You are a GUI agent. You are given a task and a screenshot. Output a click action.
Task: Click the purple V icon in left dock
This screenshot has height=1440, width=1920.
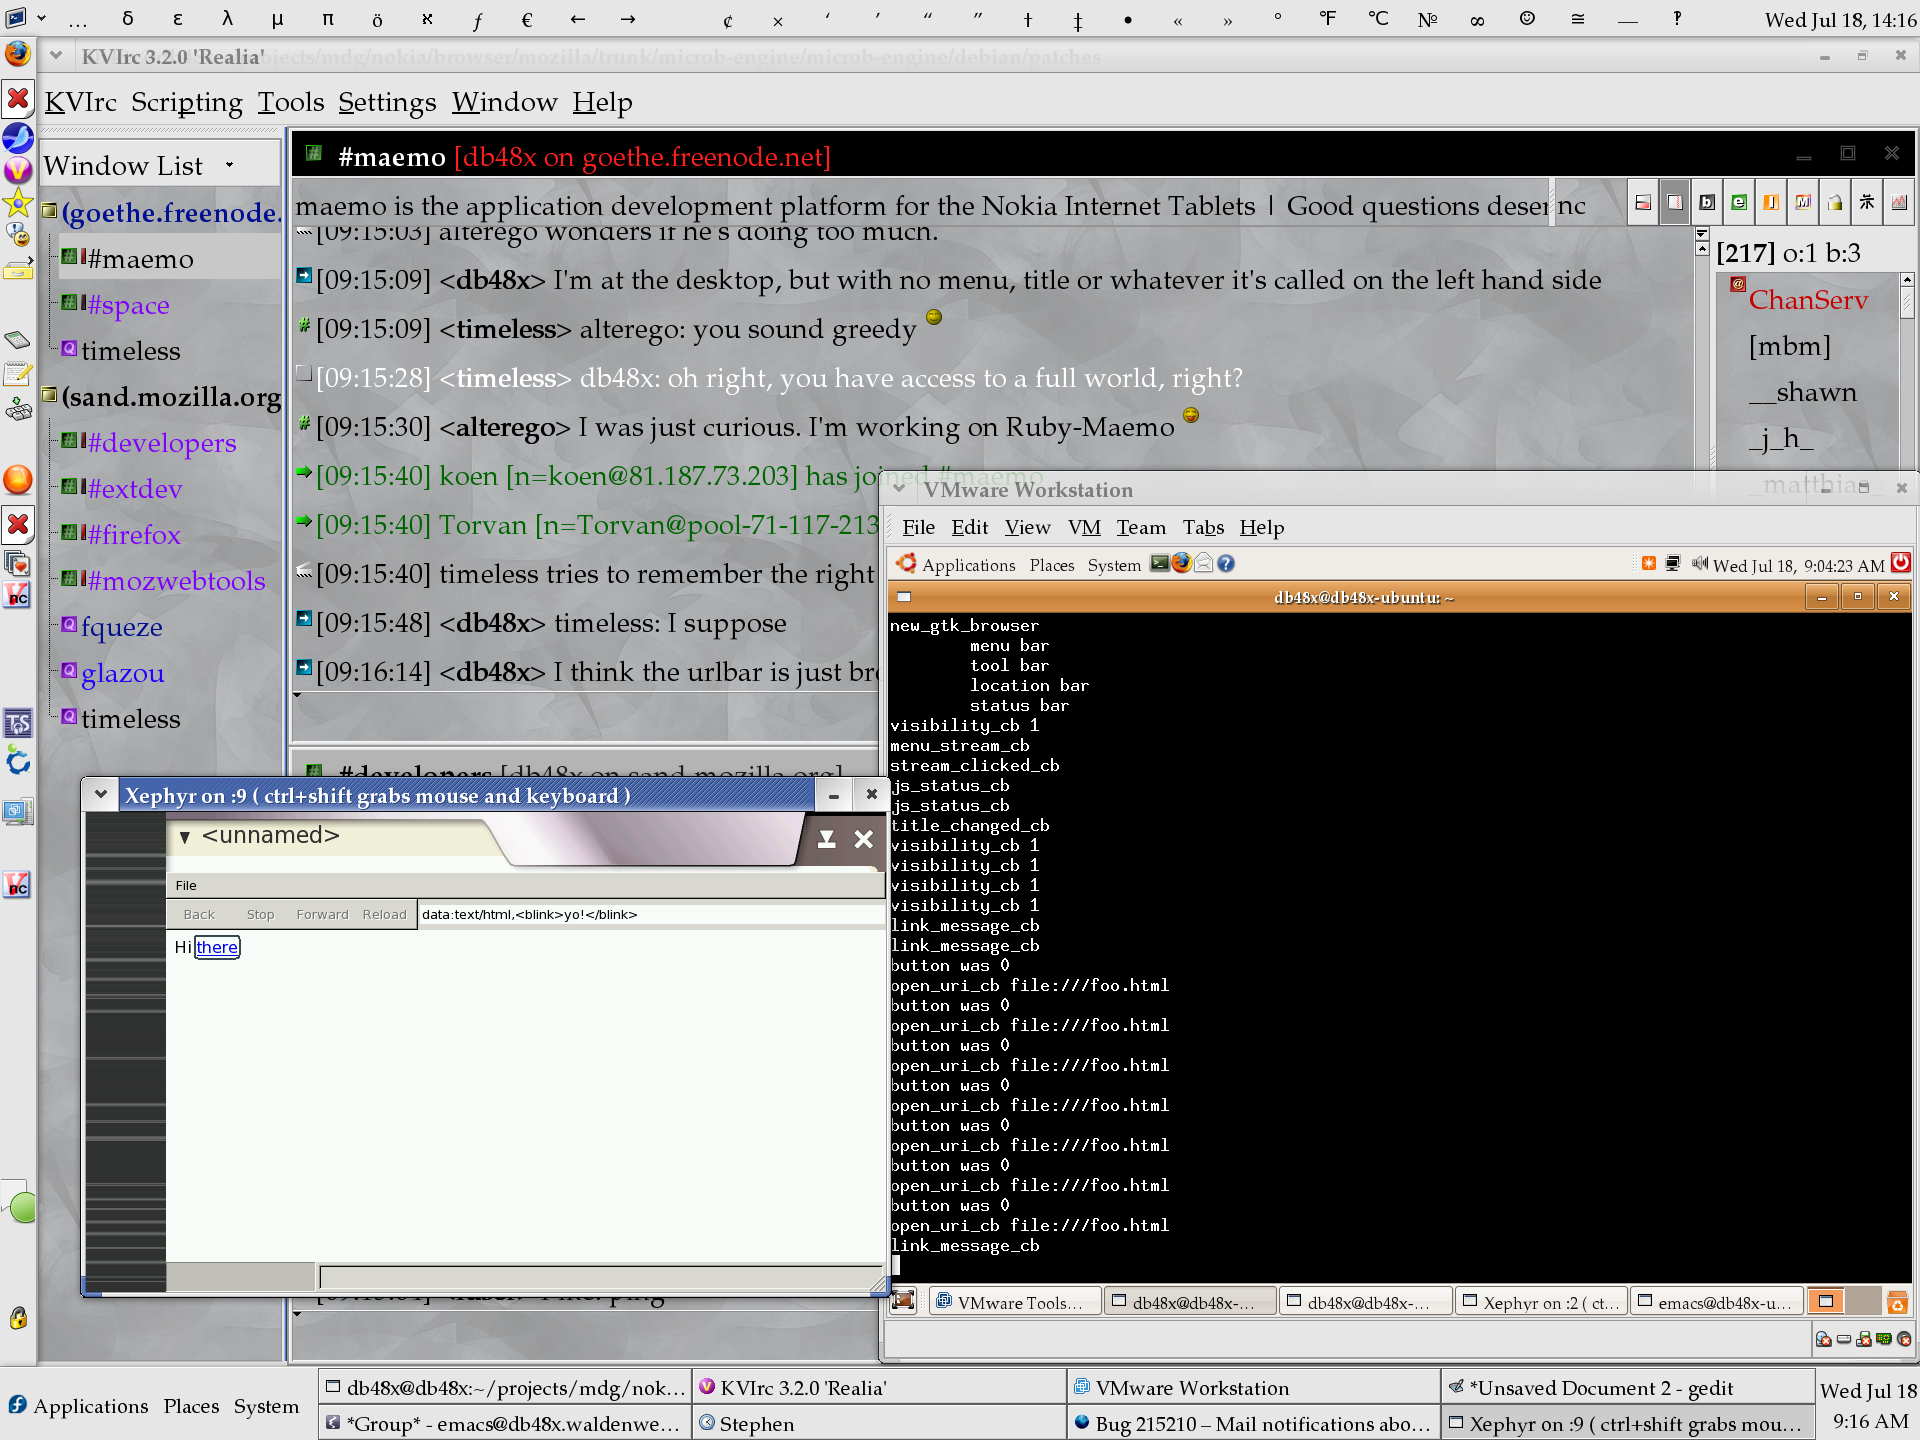pos(18,170)
